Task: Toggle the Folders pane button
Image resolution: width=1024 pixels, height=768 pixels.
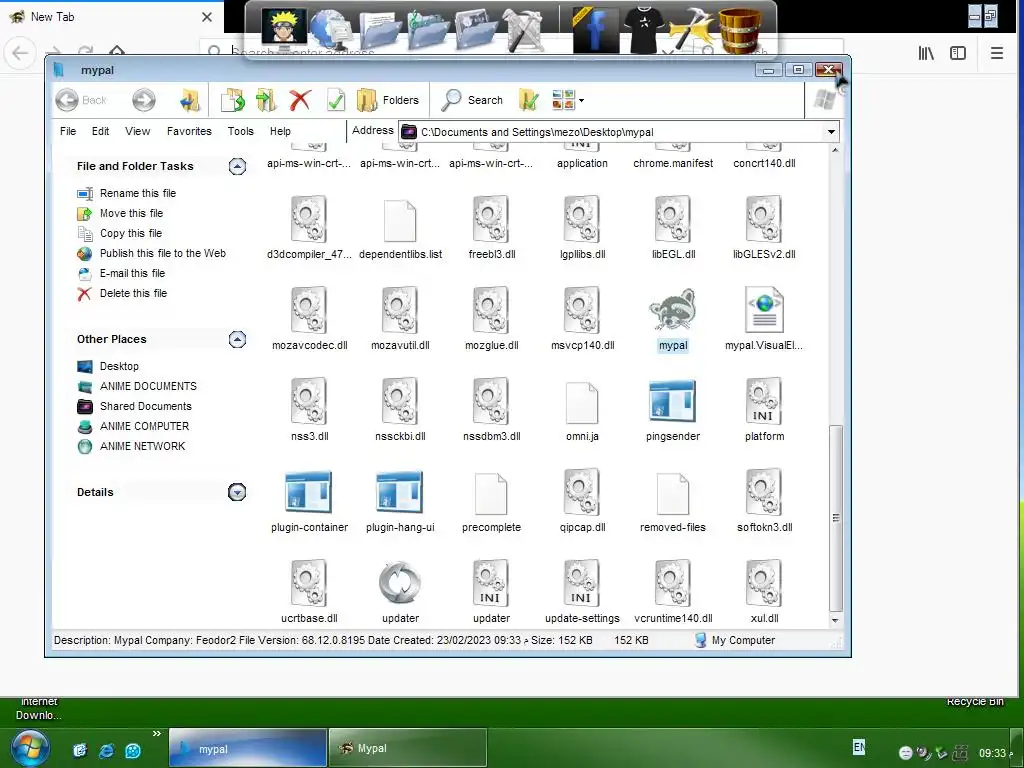Action: coord(388,100)
